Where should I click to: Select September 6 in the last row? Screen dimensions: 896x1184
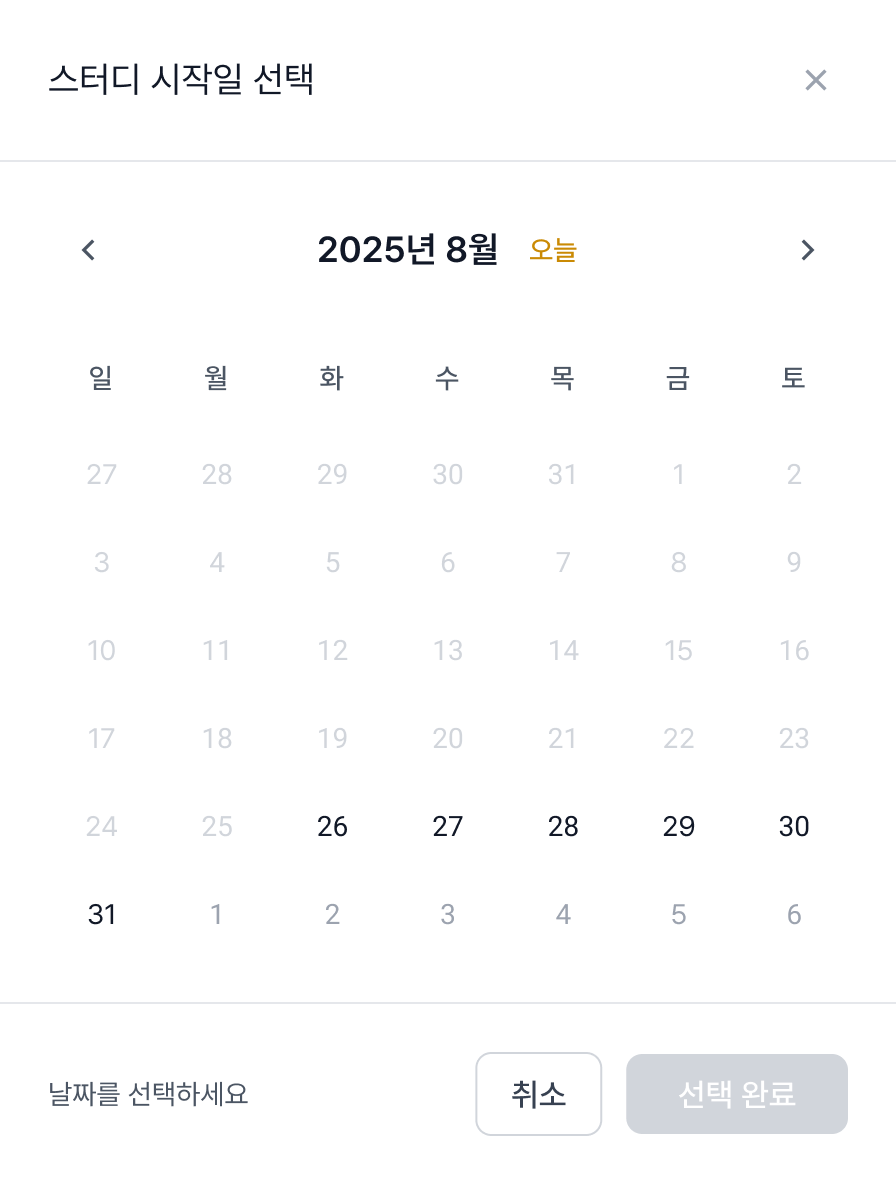pos(794,915)
